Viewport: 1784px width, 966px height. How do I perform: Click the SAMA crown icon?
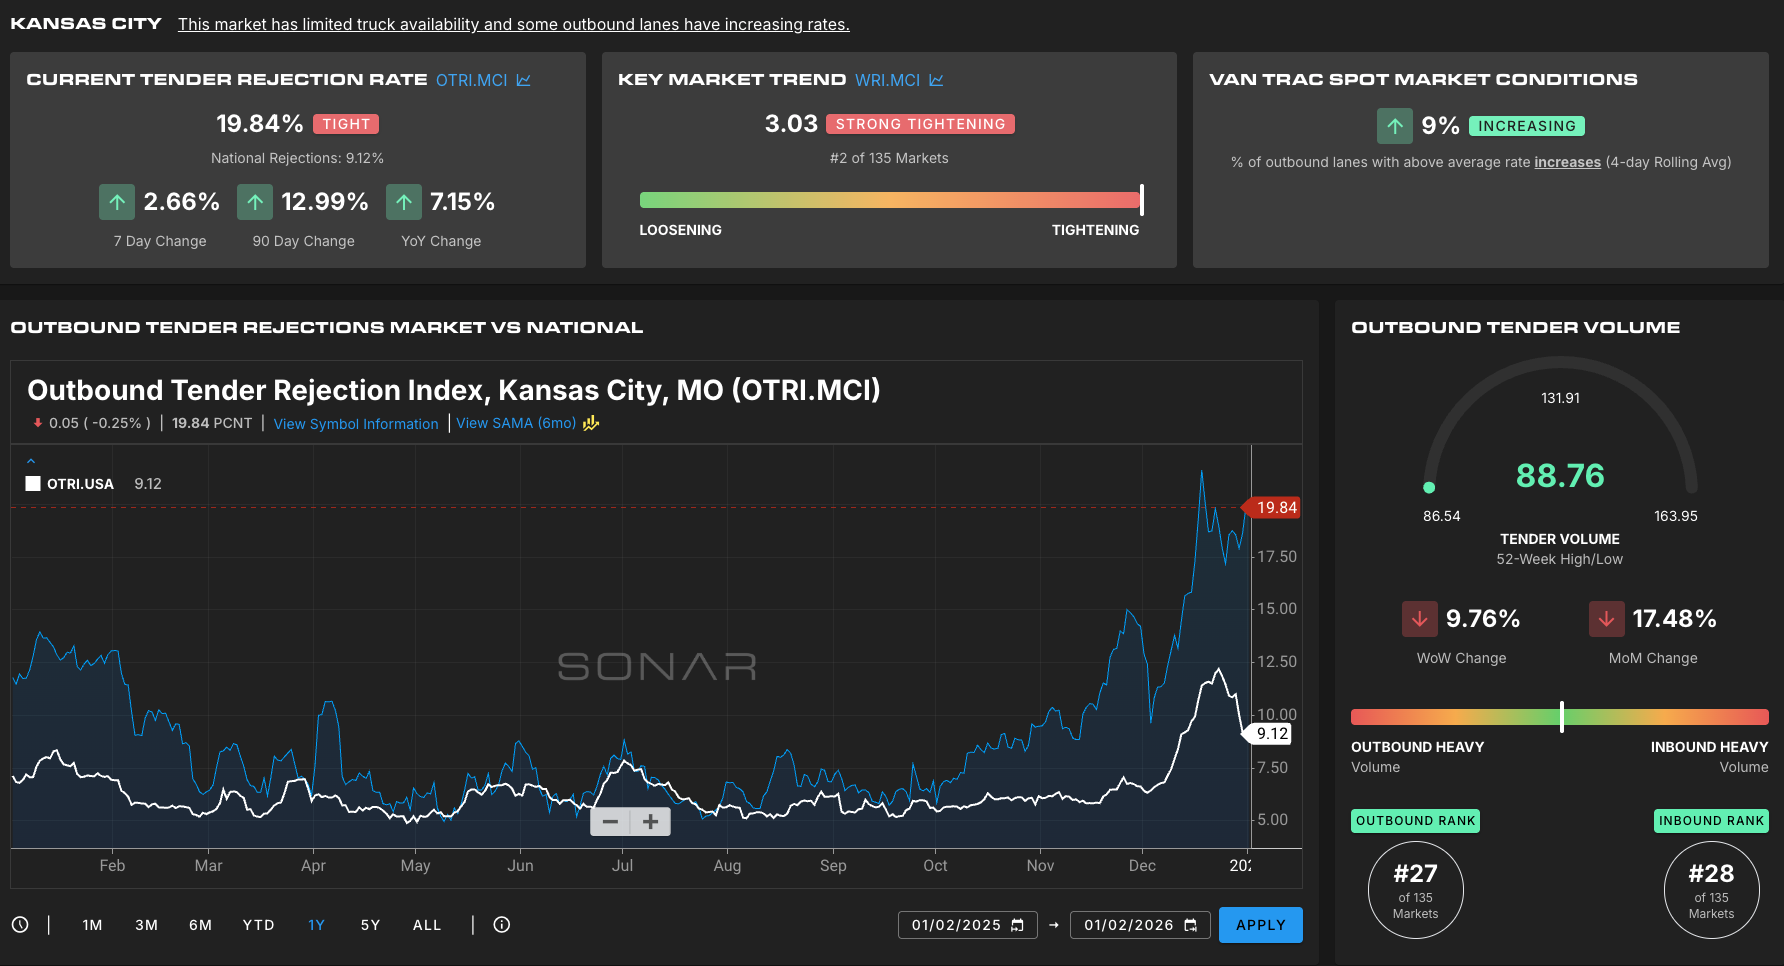(x=591, y=423)
